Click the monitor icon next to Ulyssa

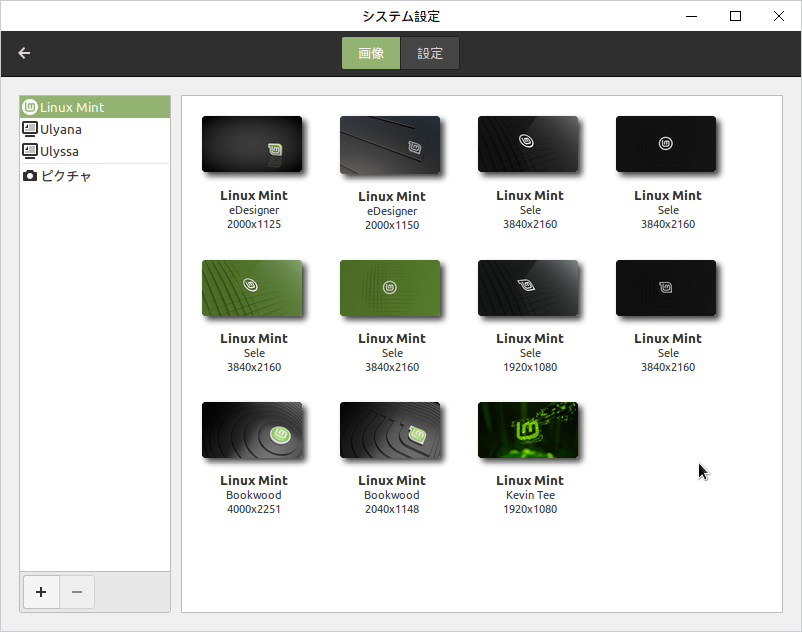pos(30,152)
